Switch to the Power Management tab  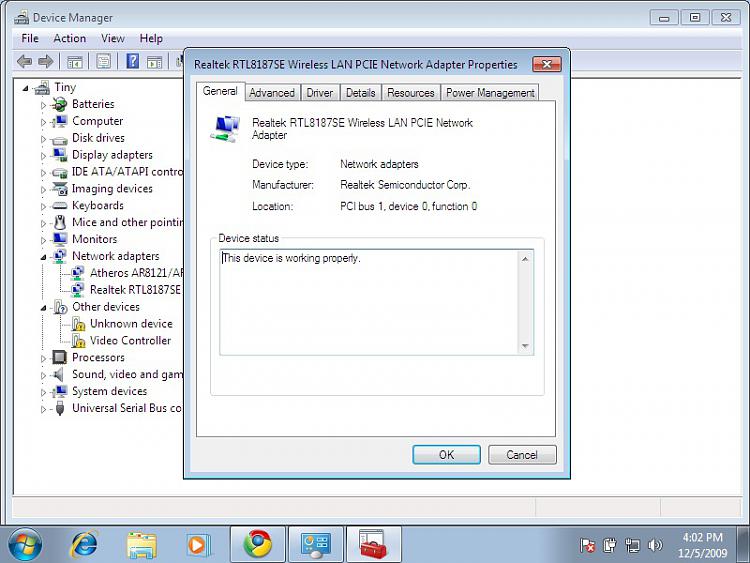(490, 93)
